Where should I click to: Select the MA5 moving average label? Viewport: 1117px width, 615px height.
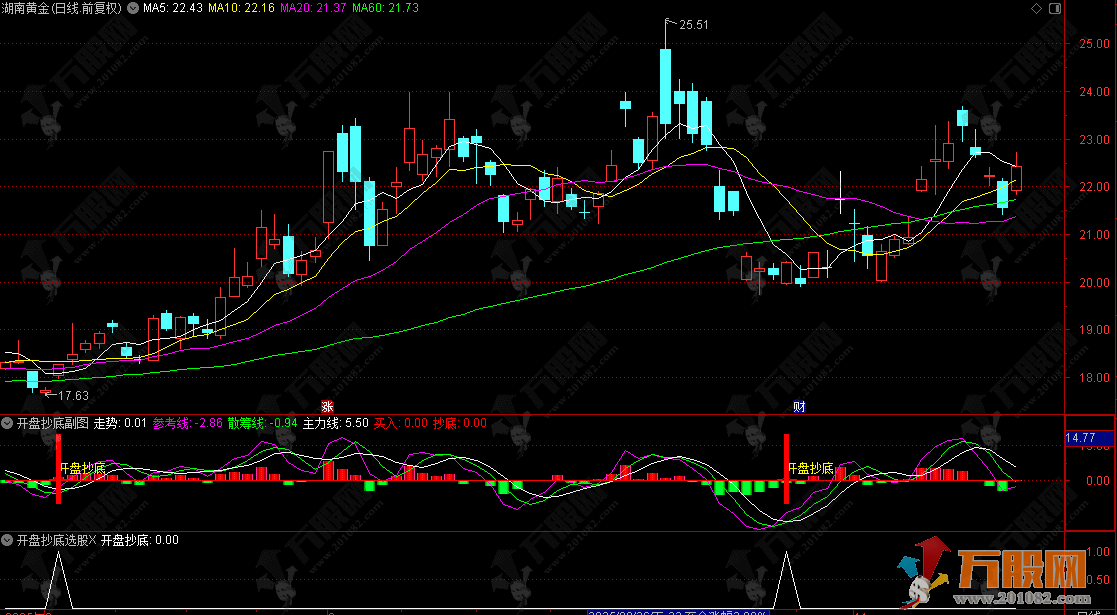(x=174, y=8)
